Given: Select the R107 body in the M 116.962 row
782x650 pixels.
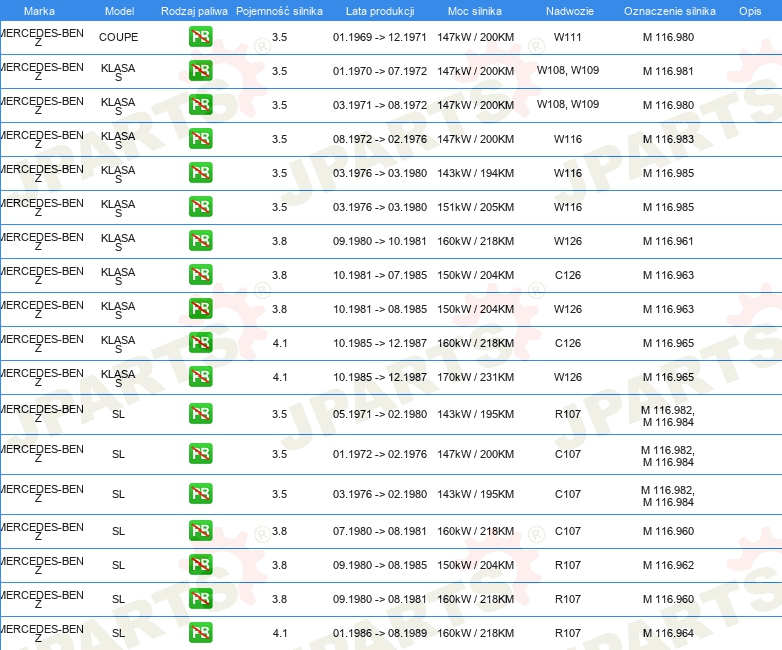Looking at the screenshot, I should coord(568,565).
